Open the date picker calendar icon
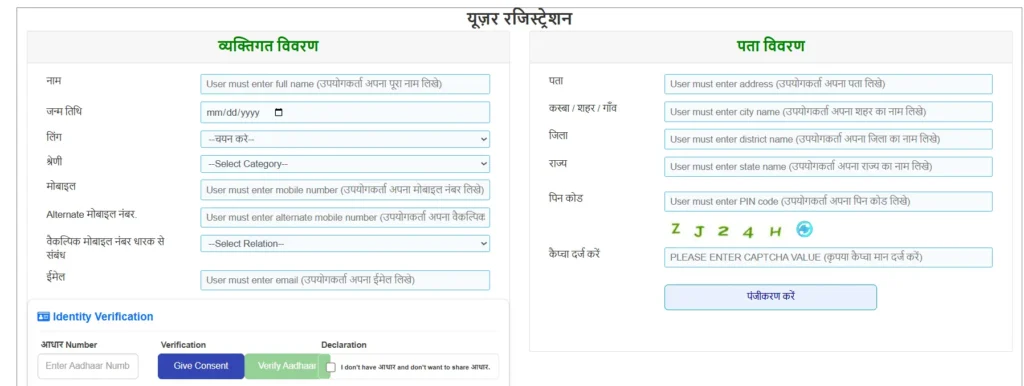Screen dimensions: 1024x386 click(279, 112)
